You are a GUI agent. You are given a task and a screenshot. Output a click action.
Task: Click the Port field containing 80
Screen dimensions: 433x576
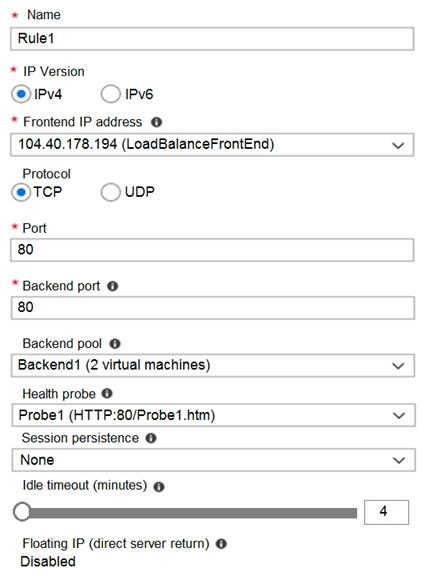pos(212,250)
